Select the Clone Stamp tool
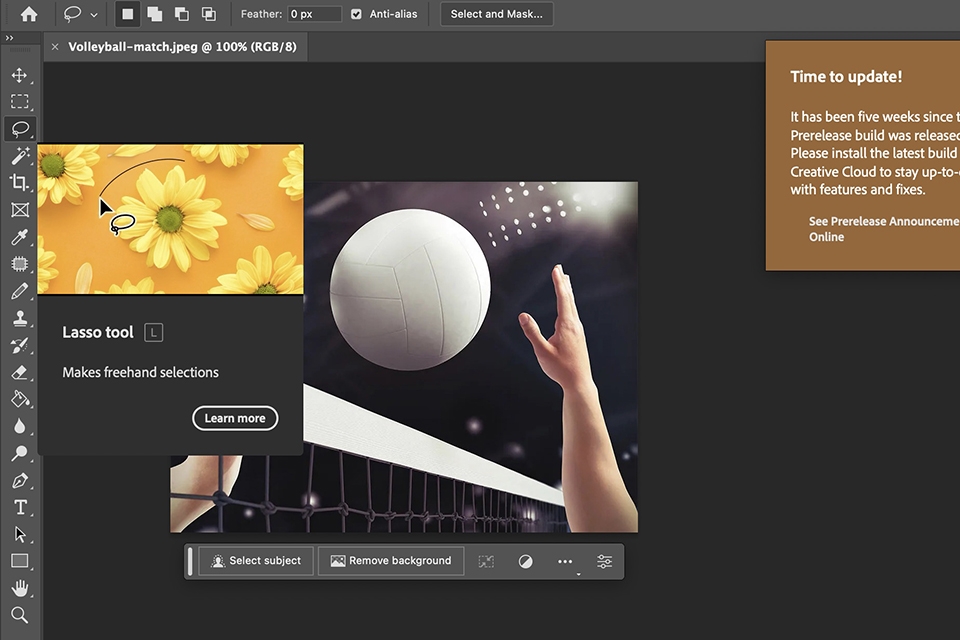Screen dimensions: 960x640 click(x=20, y=318)
